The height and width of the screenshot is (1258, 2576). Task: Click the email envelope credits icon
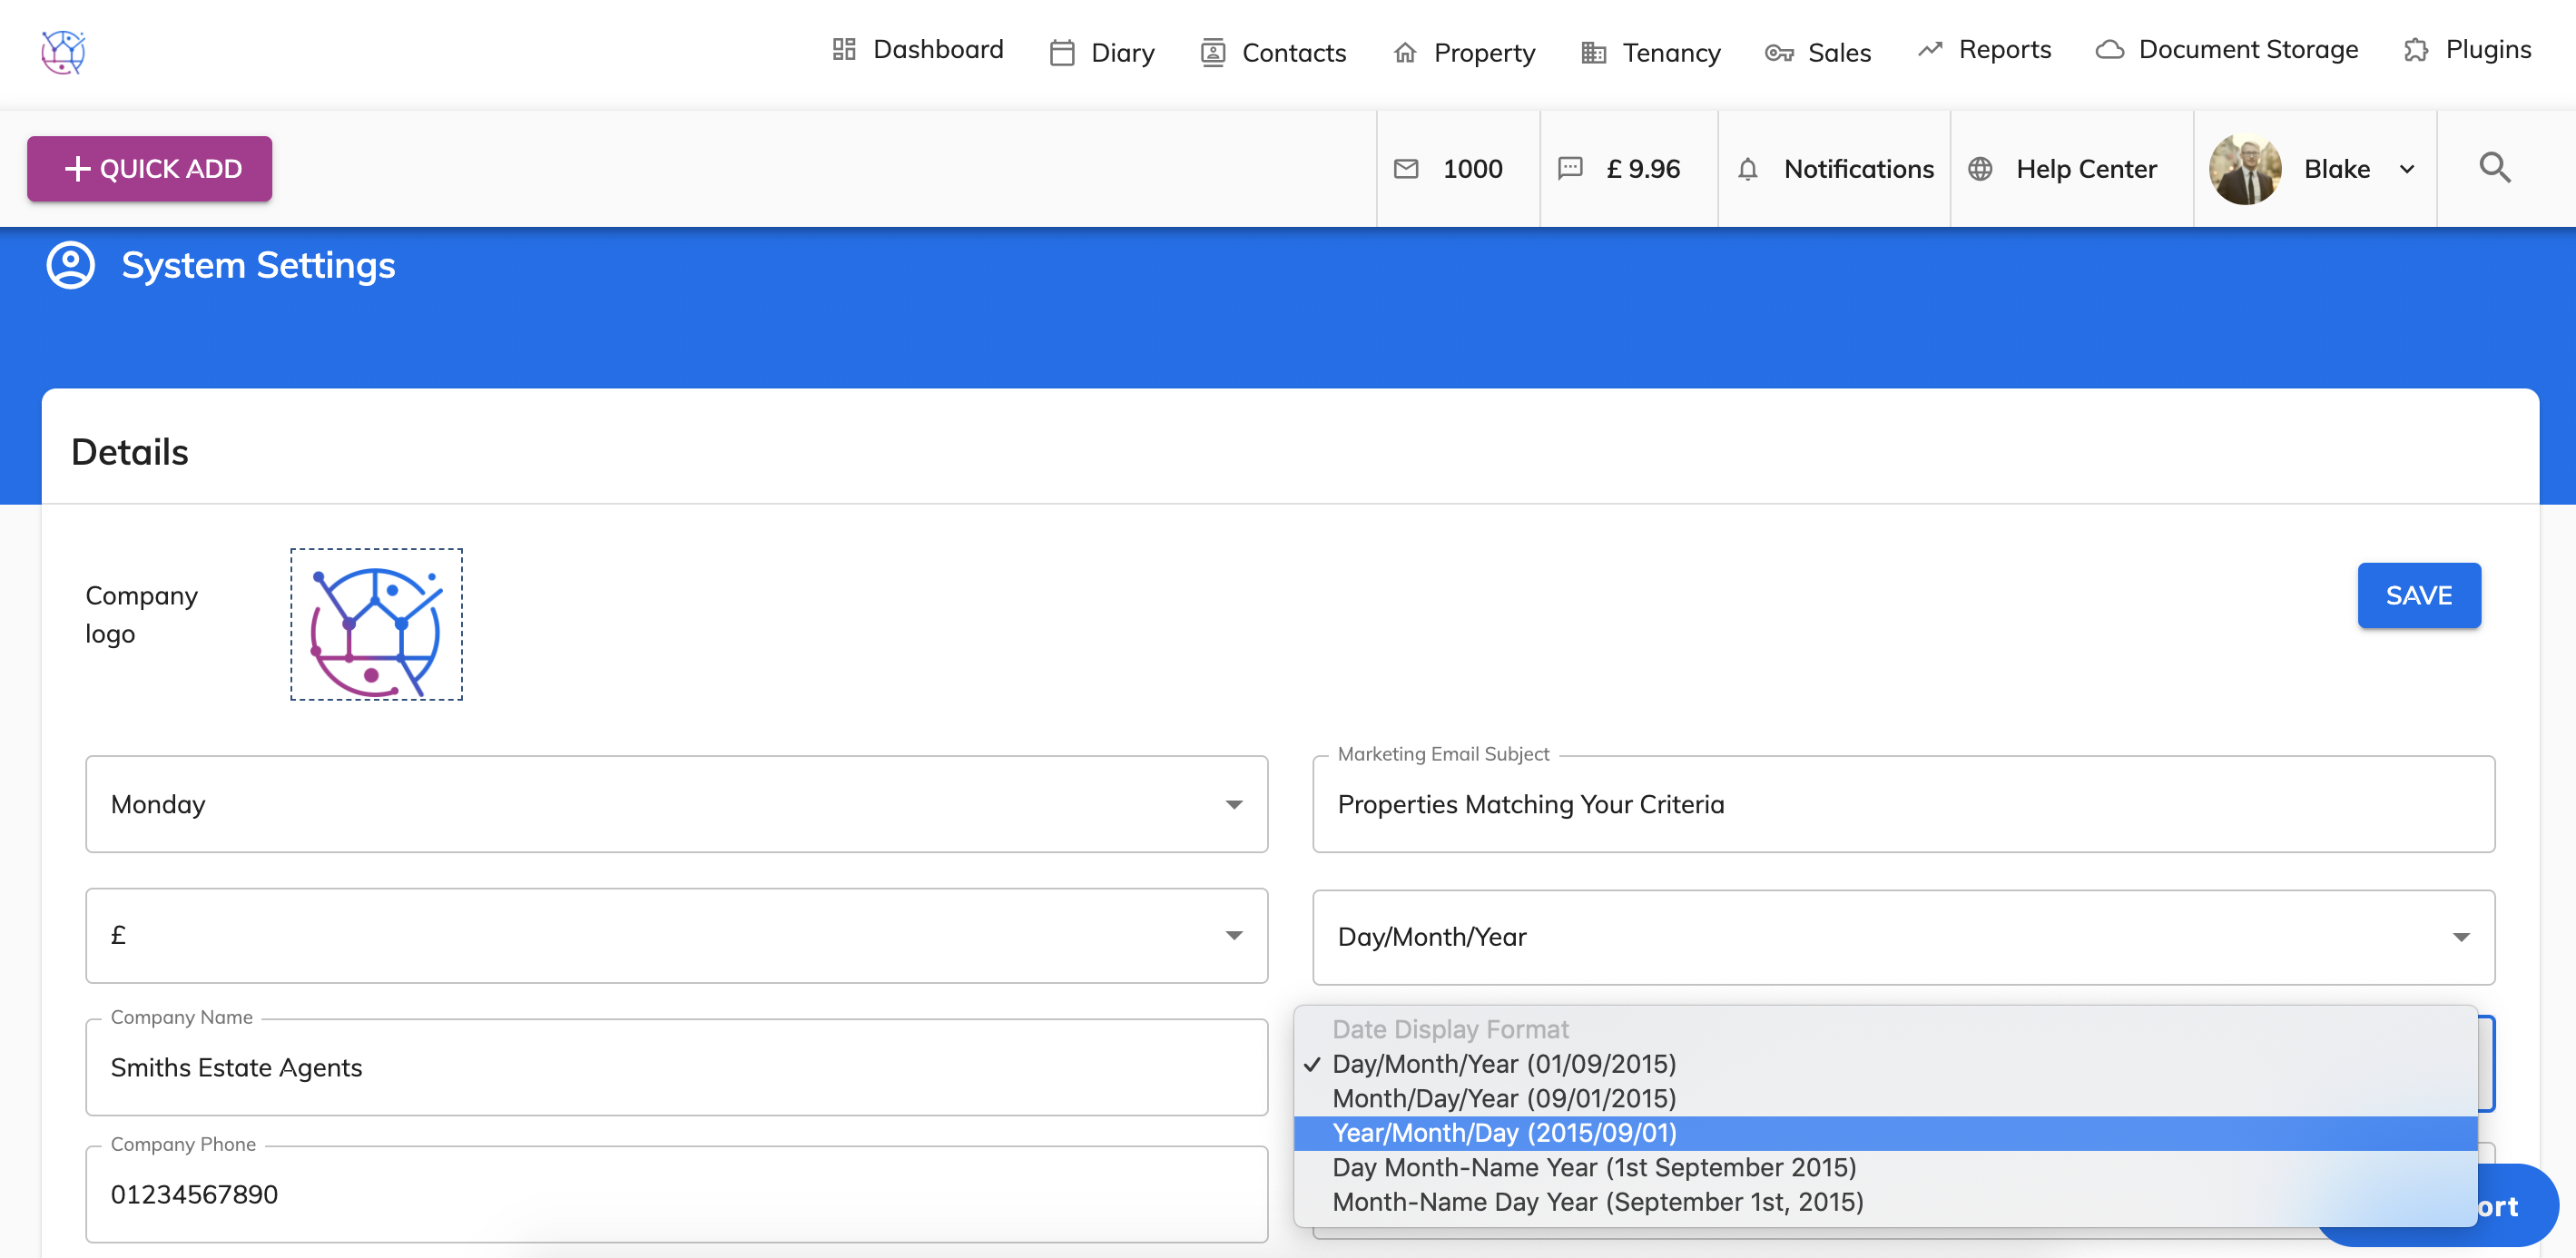(x=1406, y=169)
